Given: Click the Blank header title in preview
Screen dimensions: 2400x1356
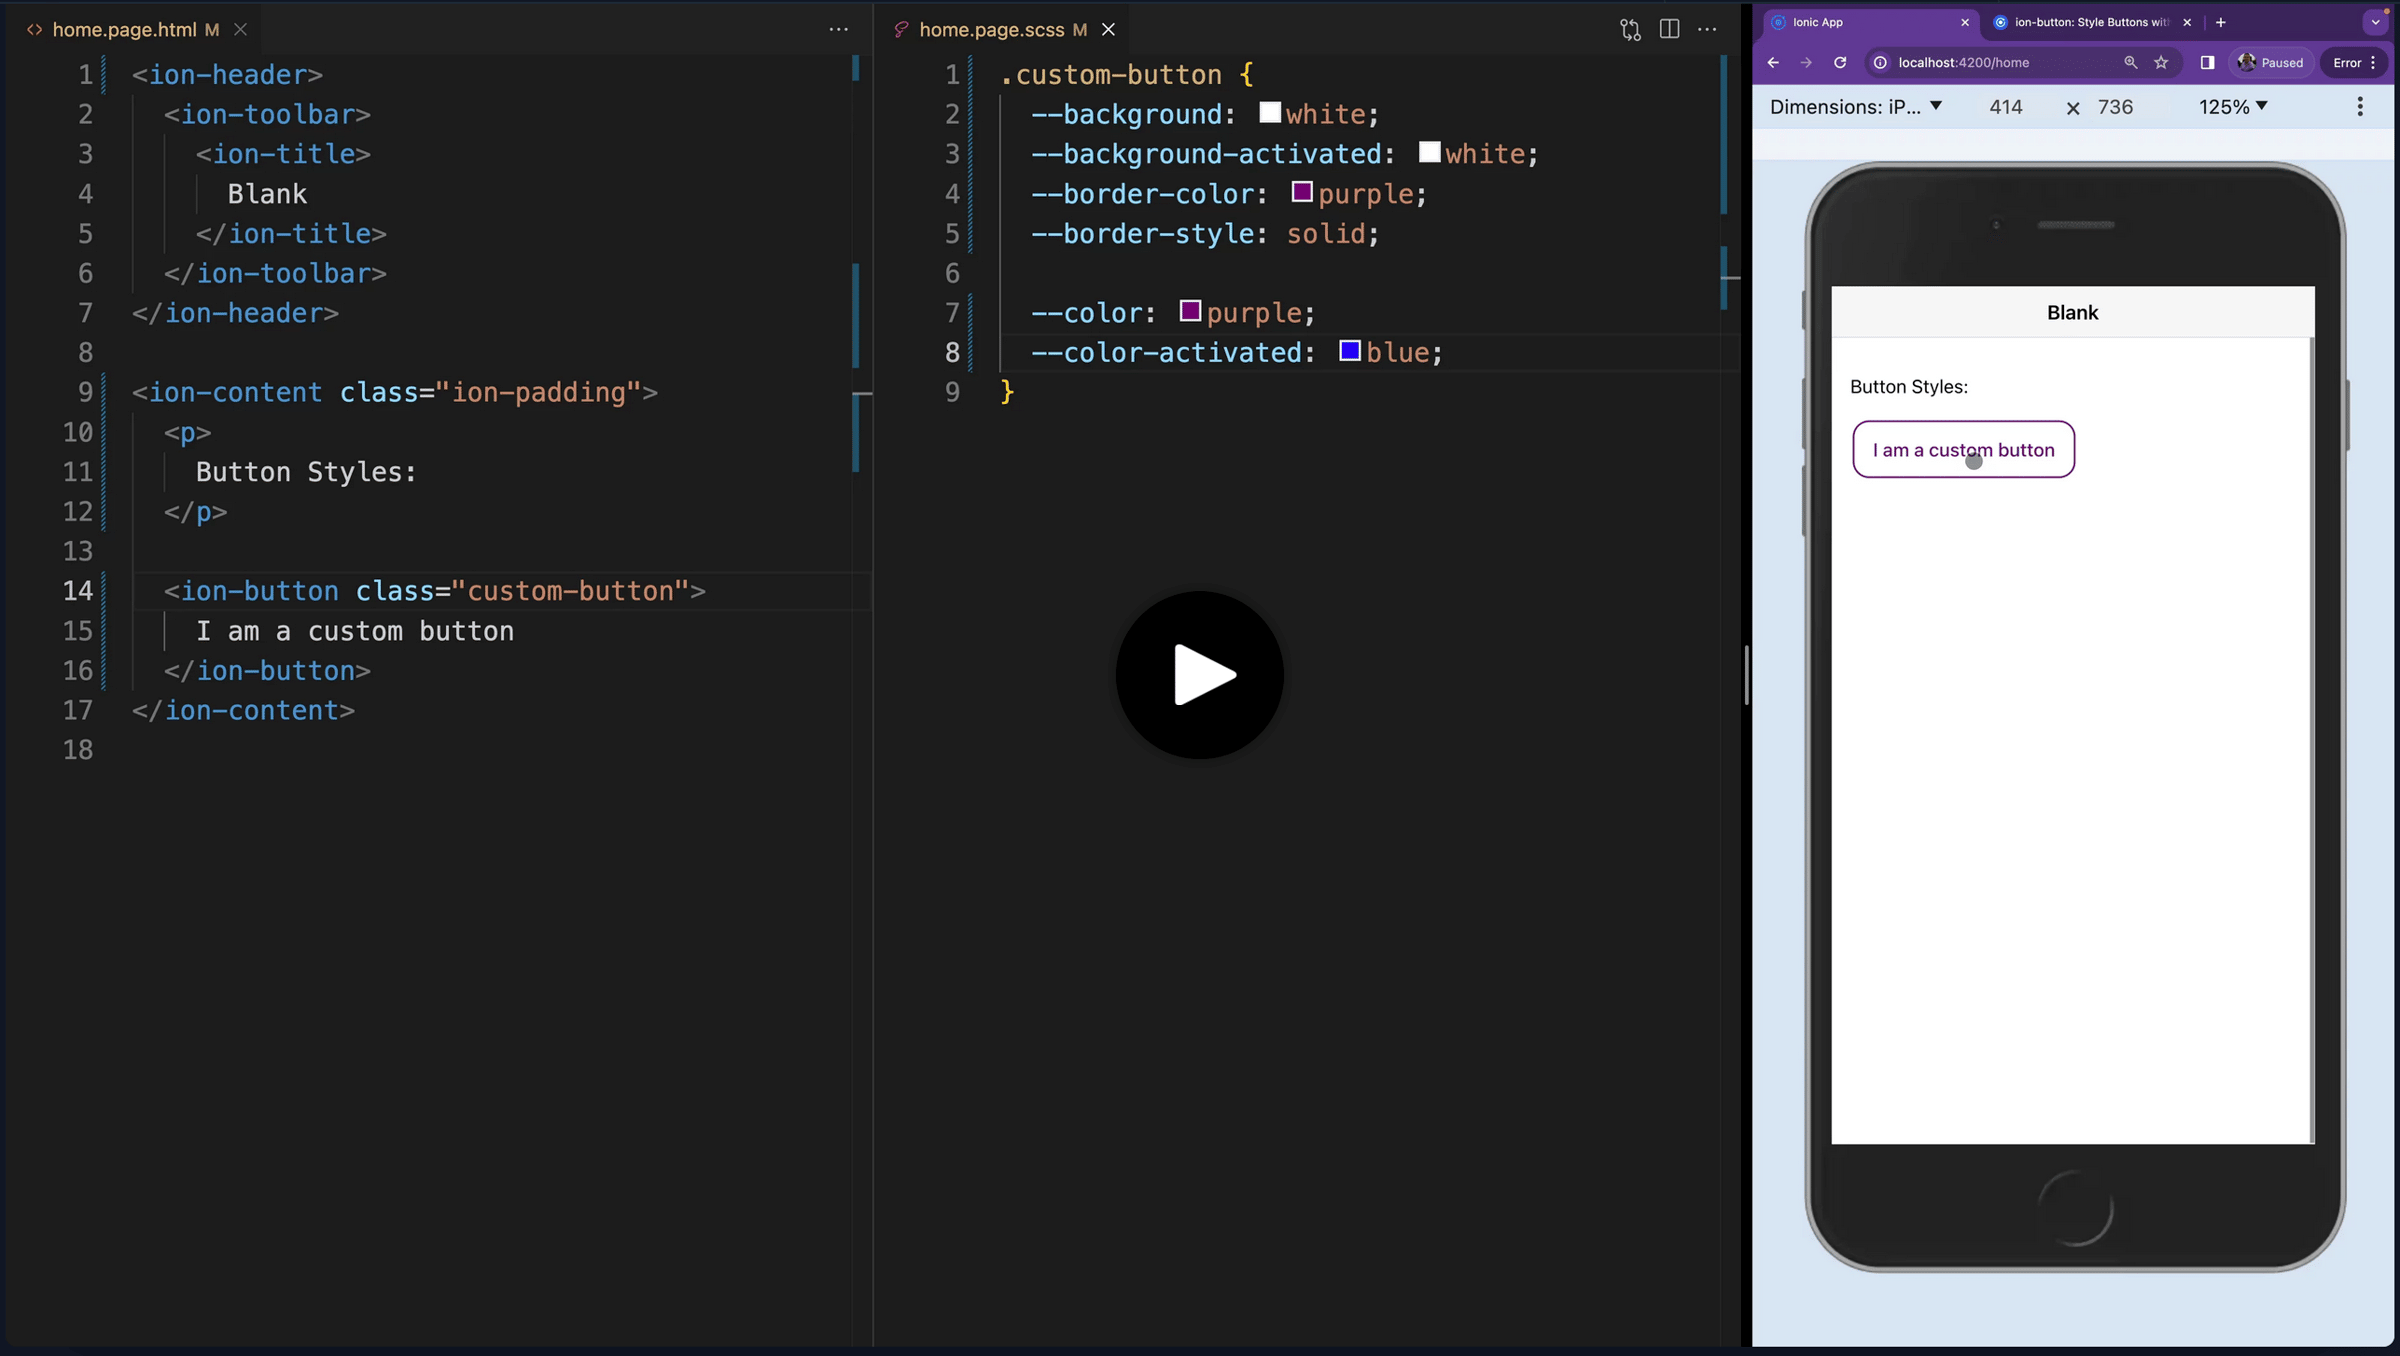Looking at the screenshot, I should tap(2072, 313).
